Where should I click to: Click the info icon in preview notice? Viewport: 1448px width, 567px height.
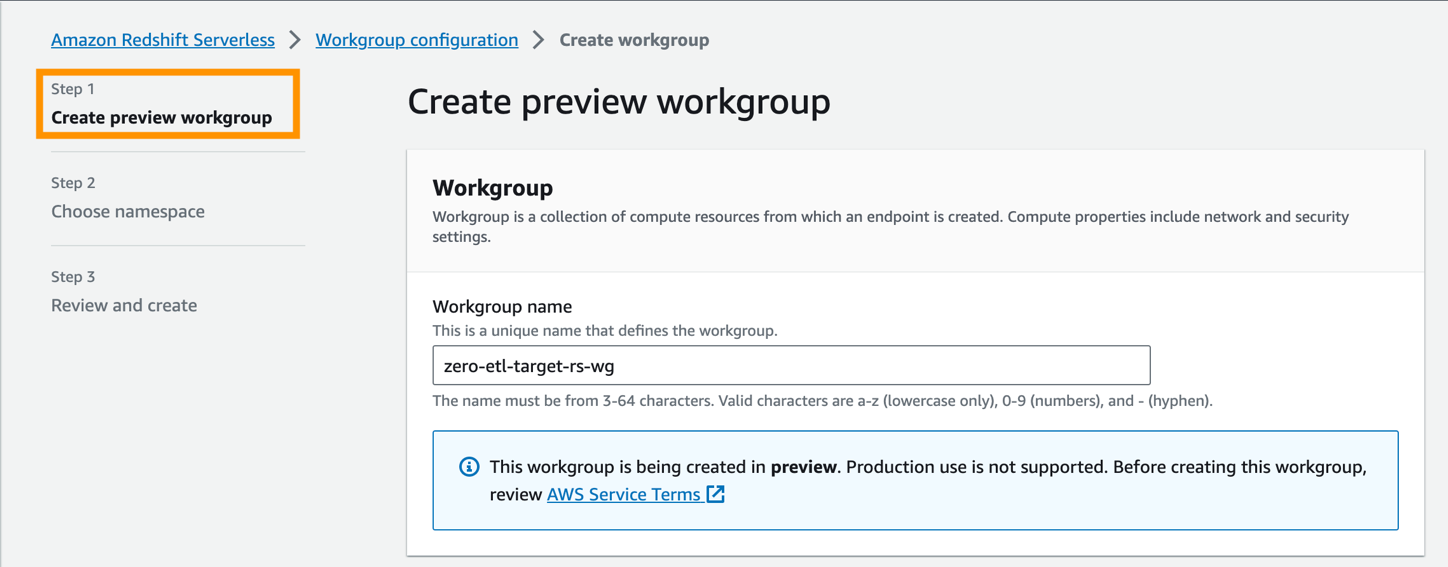pyautogui.click(x=469, y=467)
